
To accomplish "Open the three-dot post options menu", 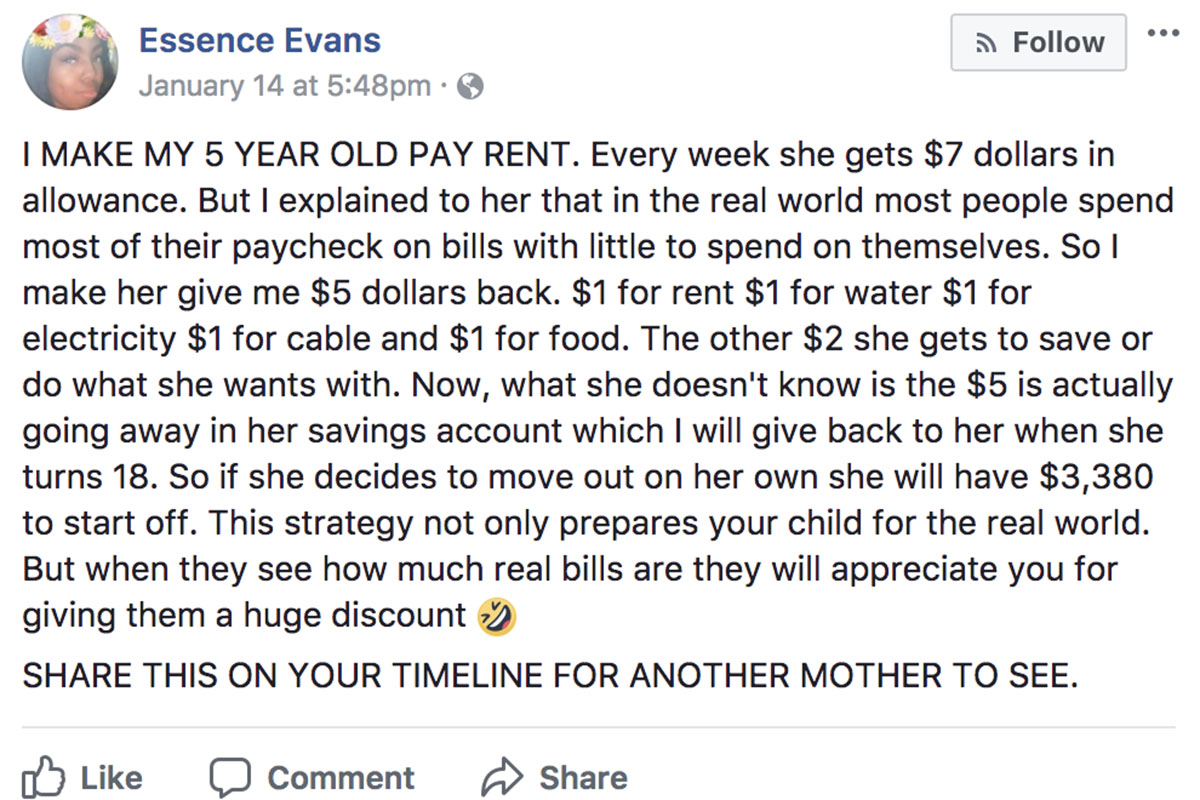I will pos(1163,31).
